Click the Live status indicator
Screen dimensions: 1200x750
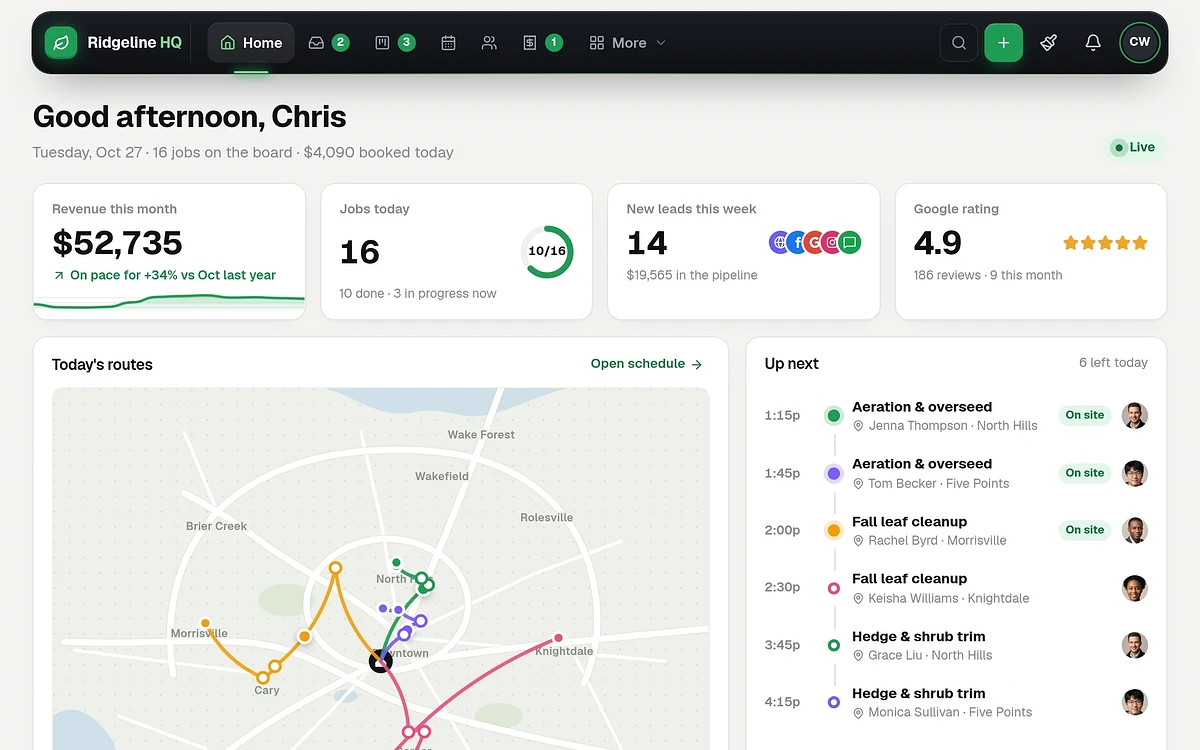click(1137, 148)
